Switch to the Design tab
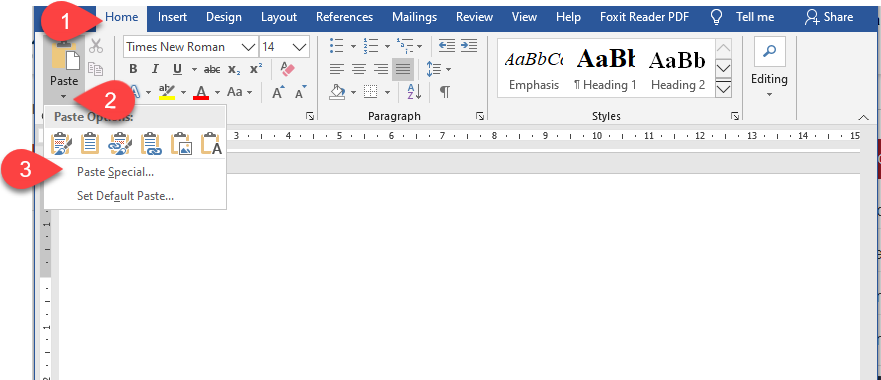Screen dimensions: 881x380 [224, 17]
